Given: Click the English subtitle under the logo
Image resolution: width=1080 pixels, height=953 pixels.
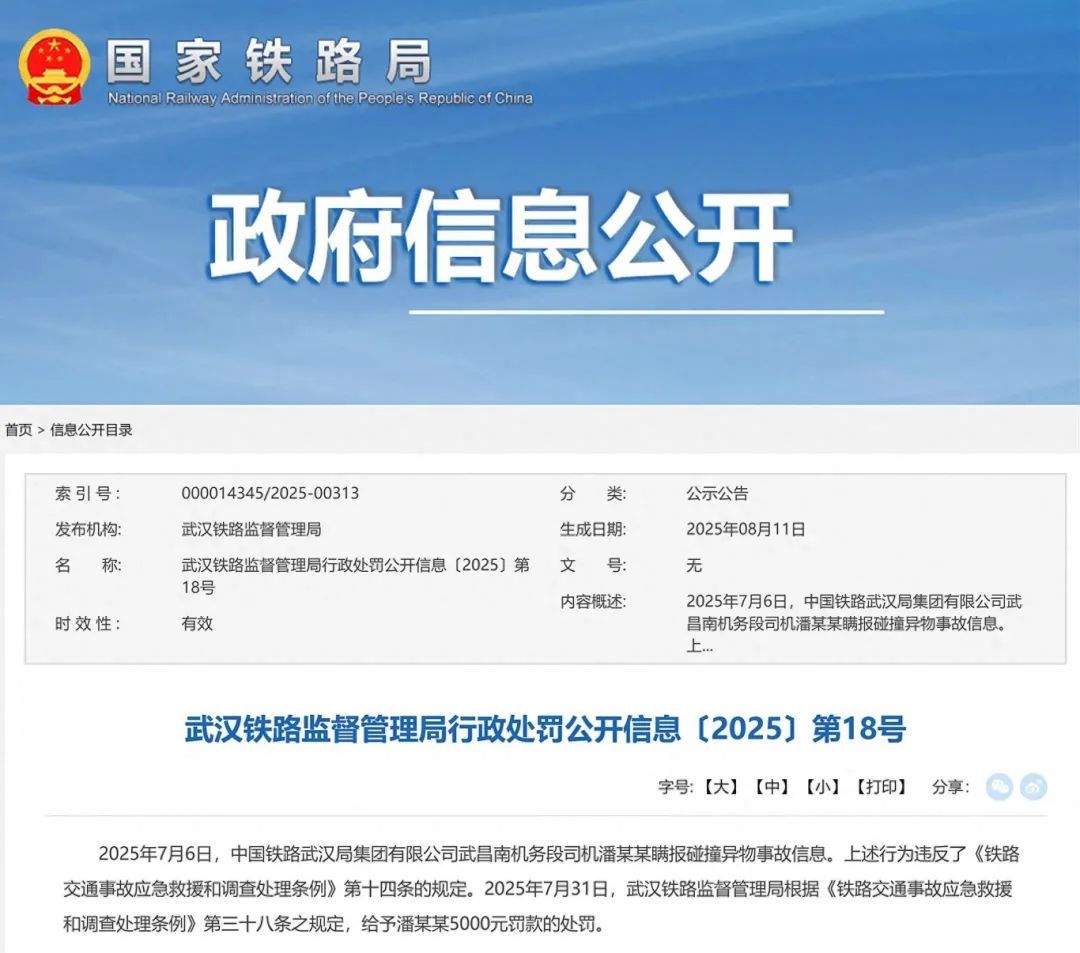Looking at the screenshot, I should [x=320, y=98].
